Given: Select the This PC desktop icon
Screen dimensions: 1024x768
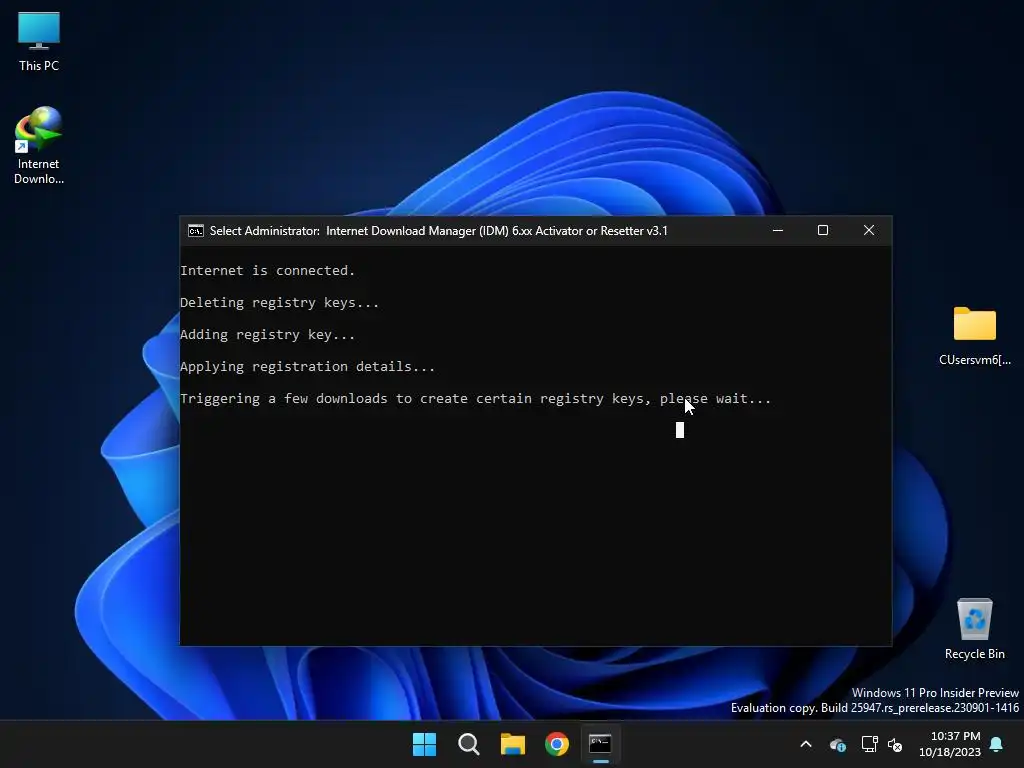Looking at the screenshot, I should pyautogui.click(x=39, y=42).
